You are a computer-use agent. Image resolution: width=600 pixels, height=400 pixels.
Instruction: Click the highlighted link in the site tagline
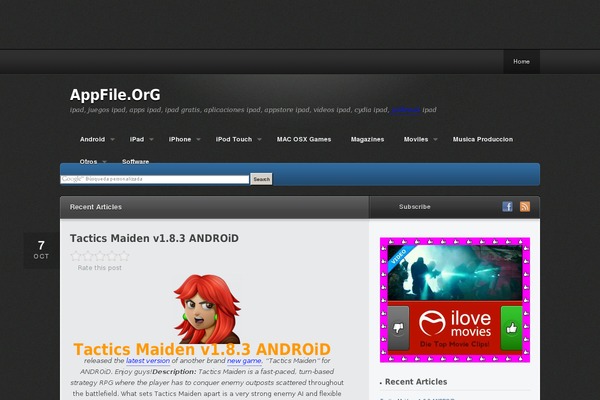click(x=406, y=110)
